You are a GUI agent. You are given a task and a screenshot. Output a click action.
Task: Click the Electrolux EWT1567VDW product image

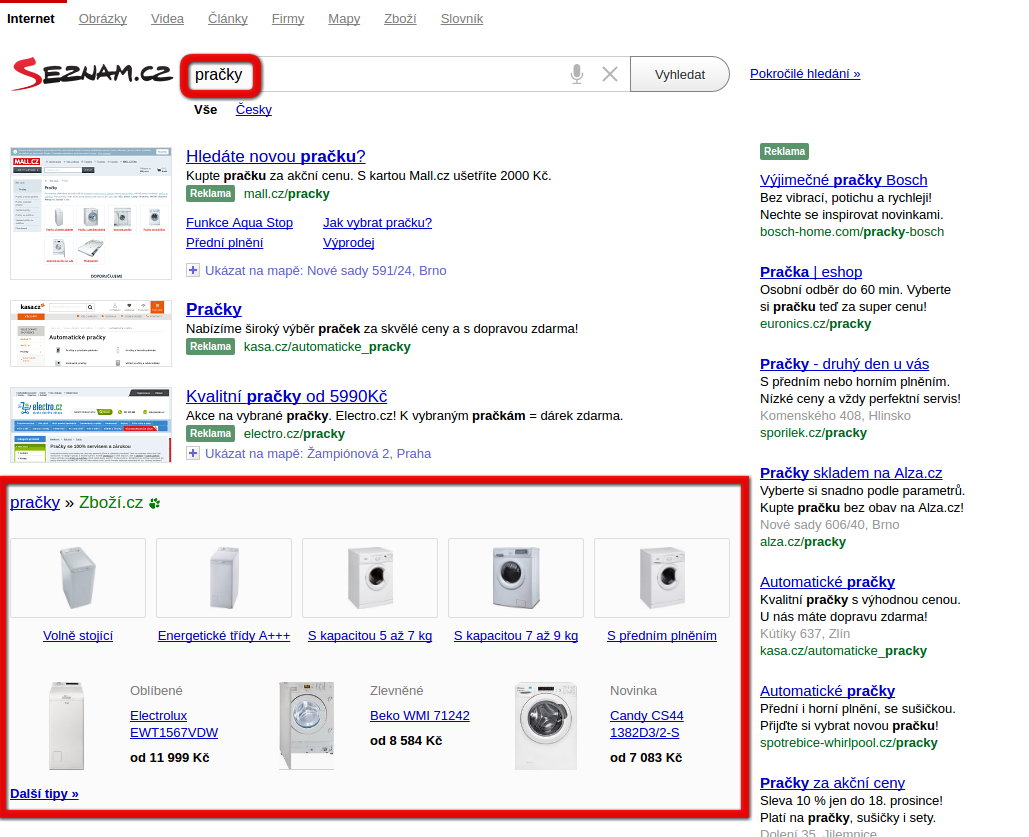click(x=66, y=725)
